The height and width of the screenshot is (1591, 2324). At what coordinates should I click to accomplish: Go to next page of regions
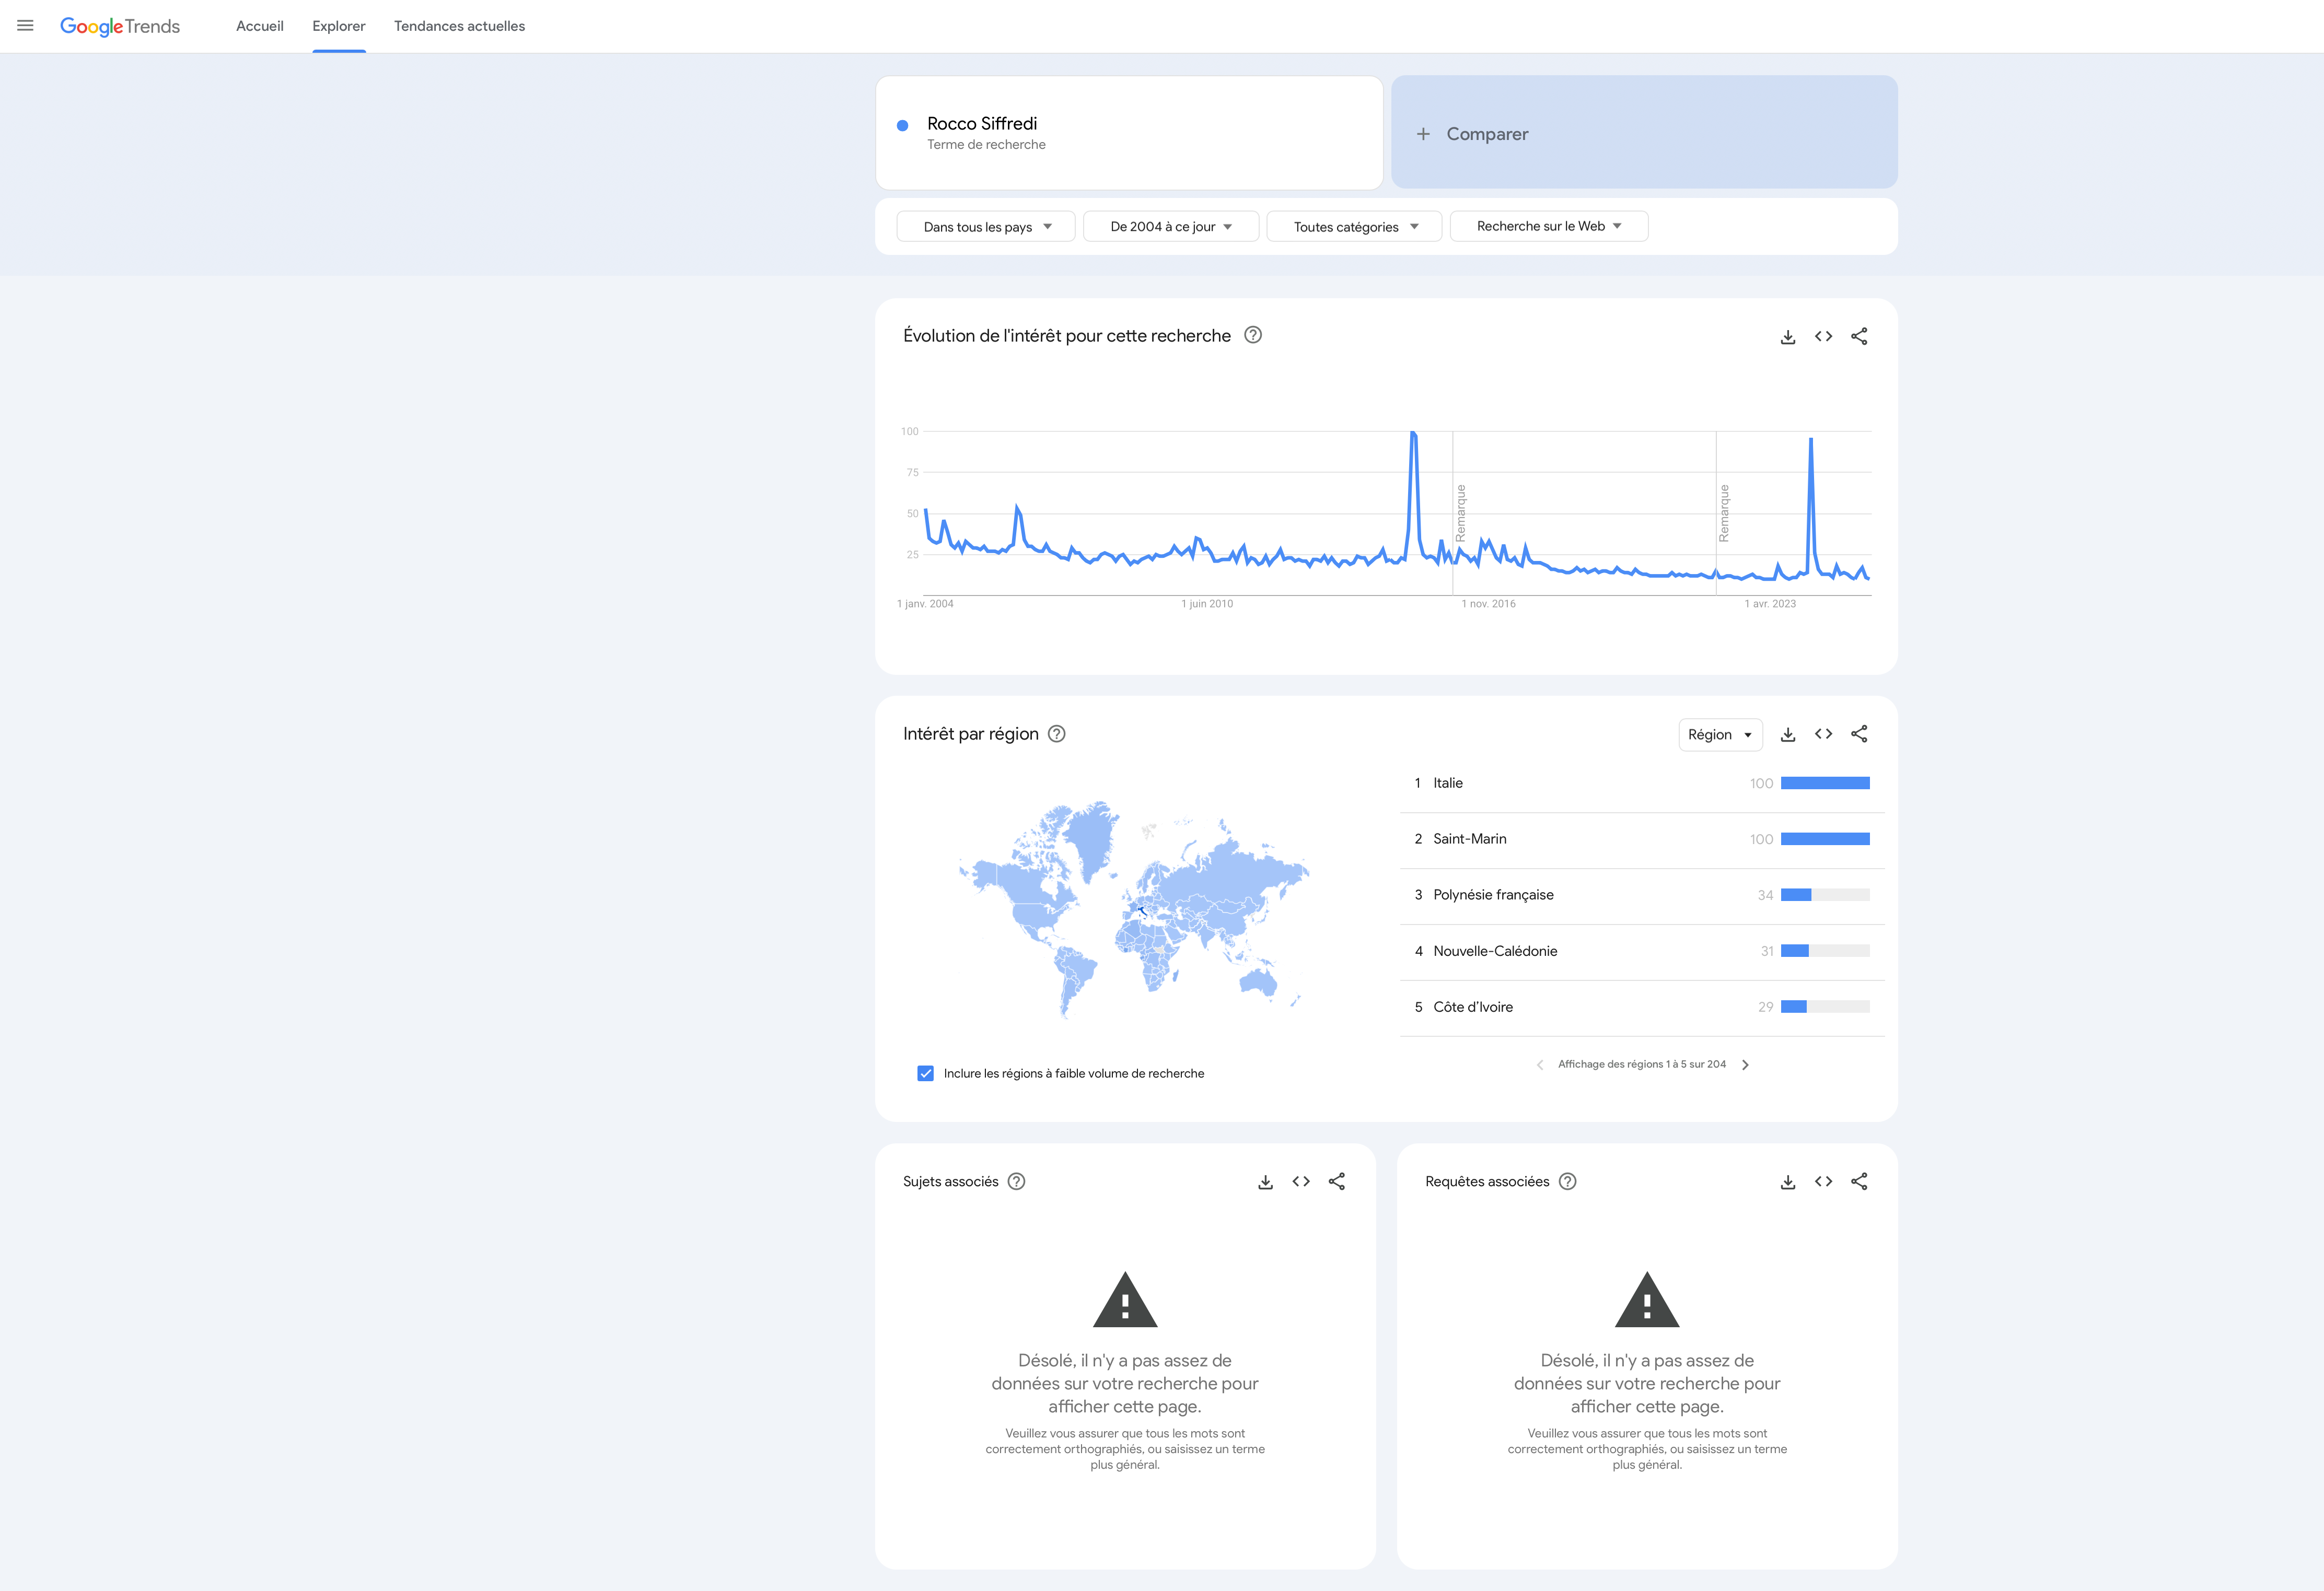pos(1745,1065)
